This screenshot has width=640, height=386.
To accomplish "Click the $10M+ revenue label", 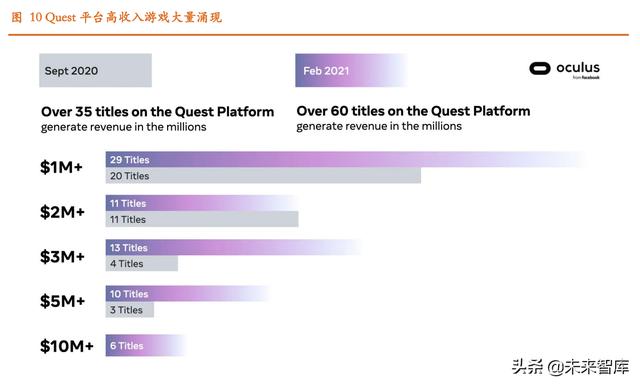I will [67, 346].
